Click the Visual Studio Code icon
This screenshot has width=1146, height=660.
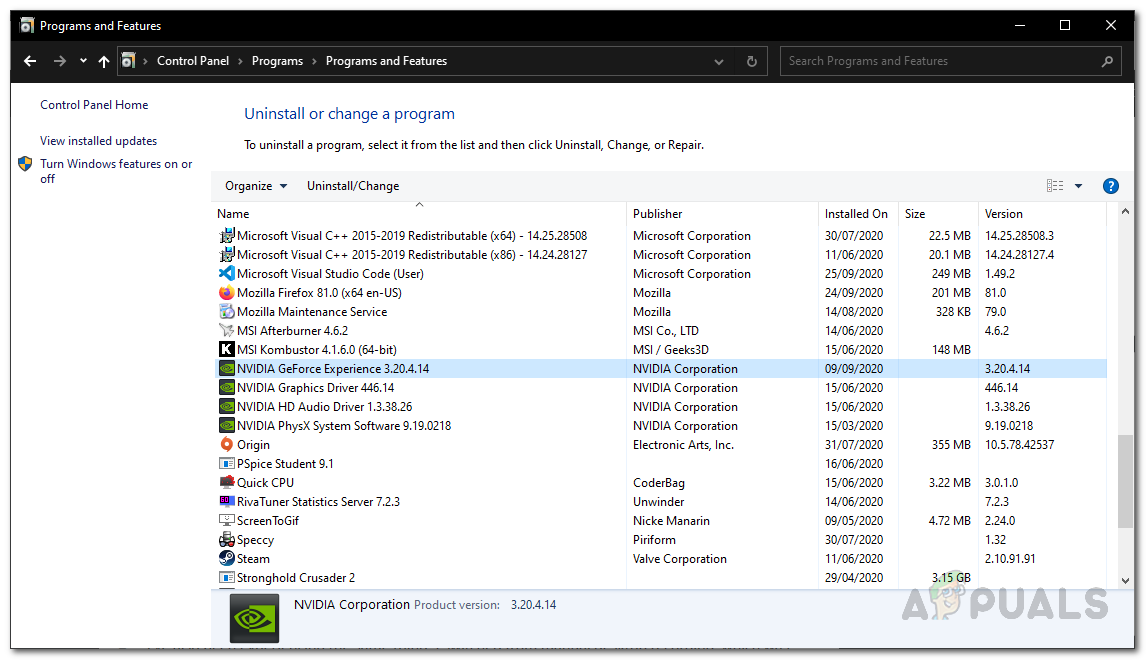[x=226, y=274]
